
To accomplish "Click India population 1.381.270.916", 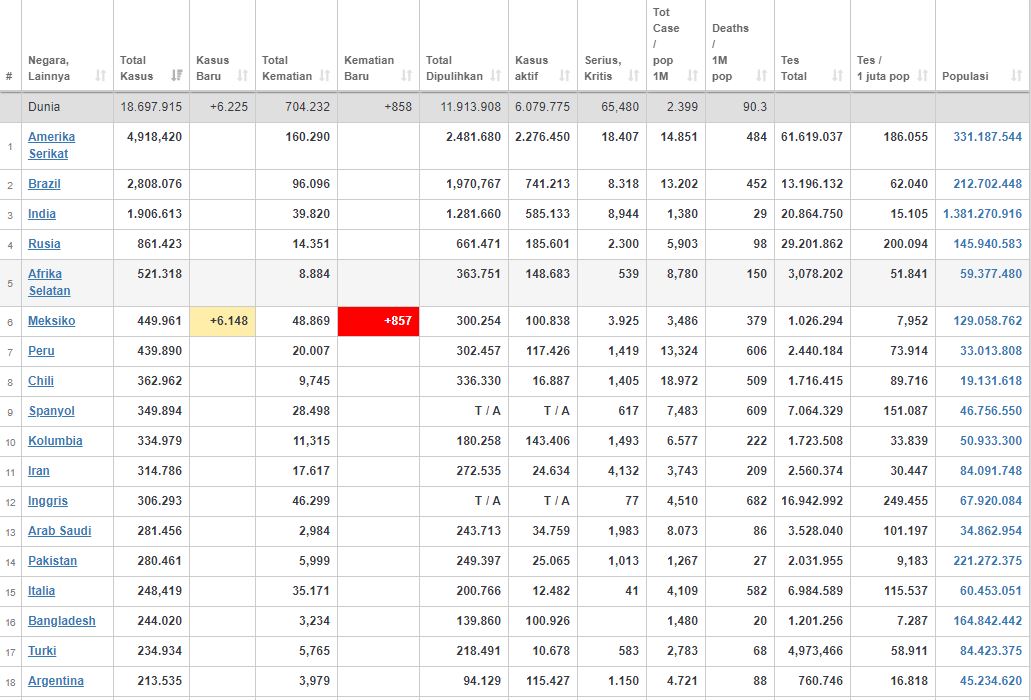I will coord(982,214).
